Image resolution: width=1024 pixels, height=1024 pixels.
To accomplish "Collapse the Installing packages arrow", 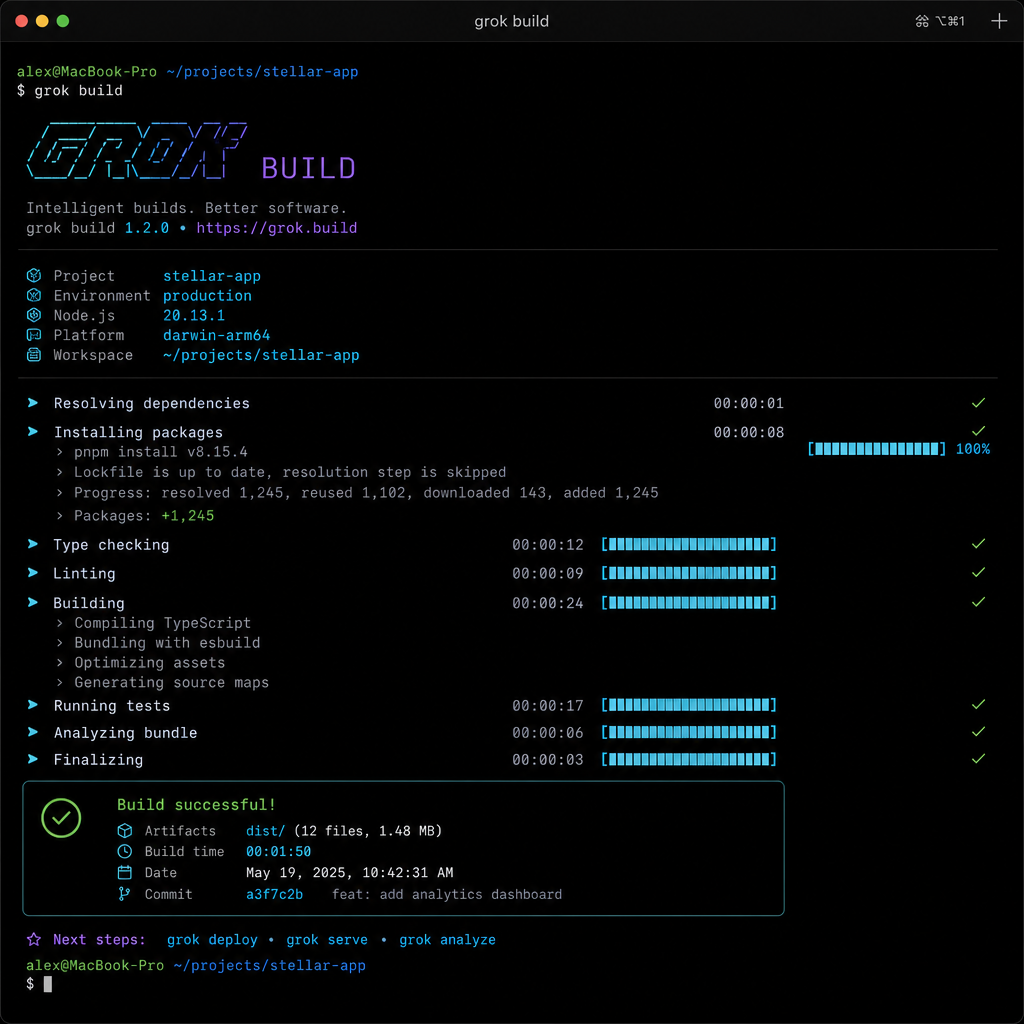I will (x=33, y=431).
